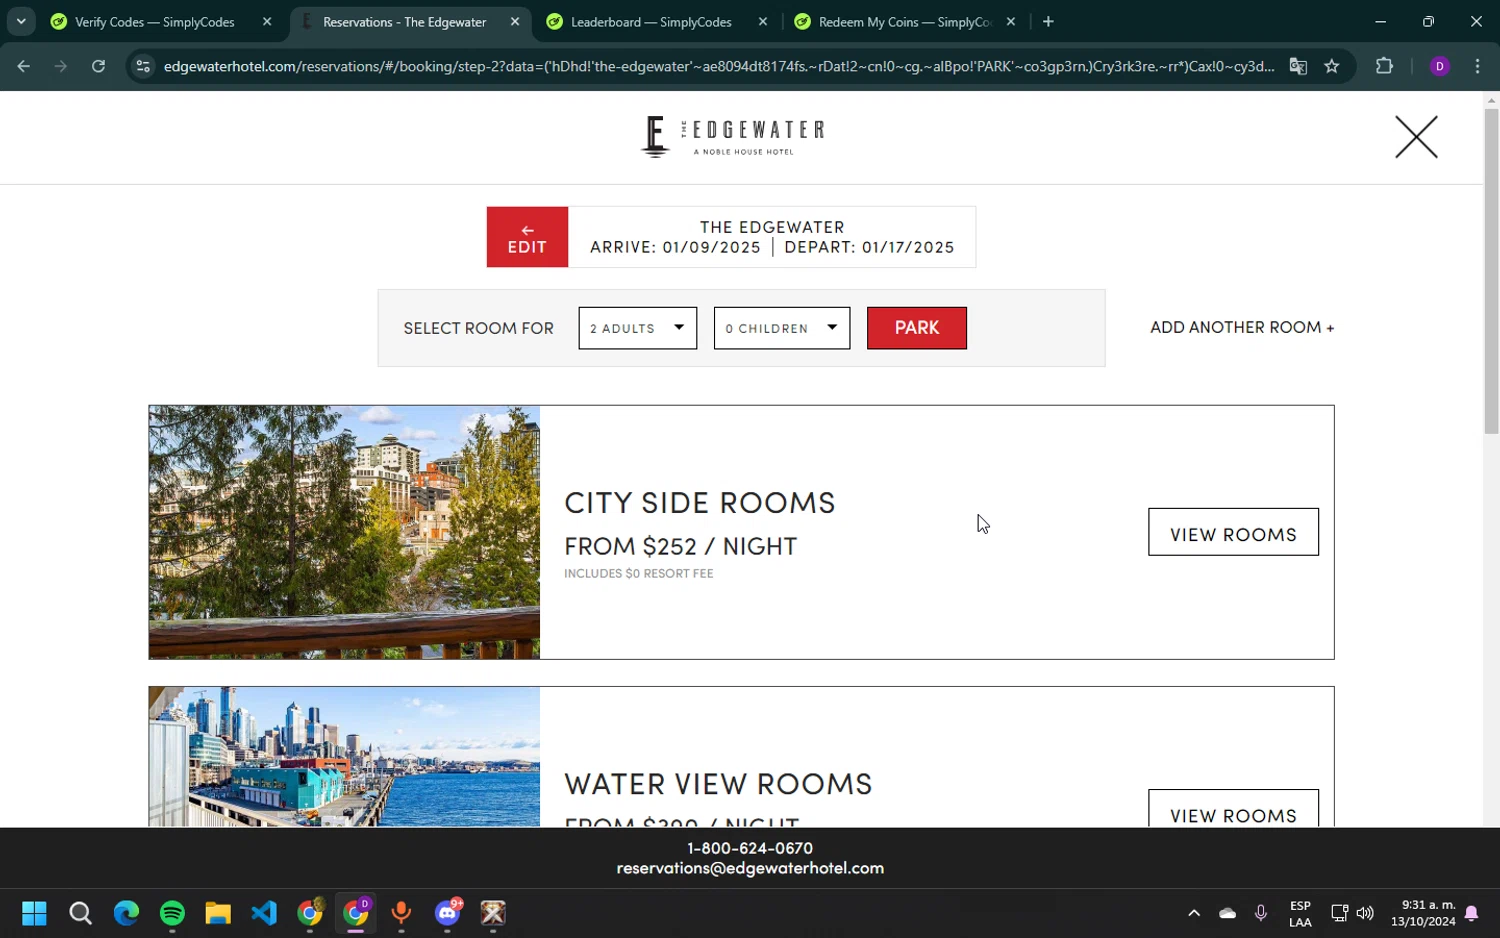Click VIEW ROOMS for Water View Rooms
Screen dimensions: 1500x938
pyautogui.click(x=1233, y=810)
